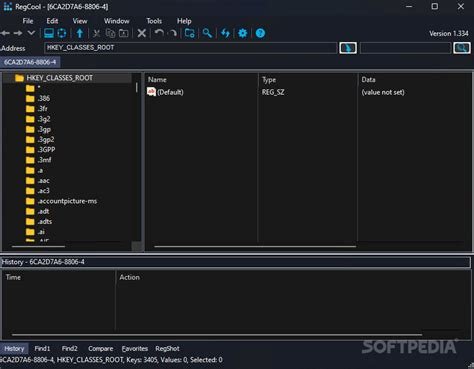Click the tree pane vertical scrollbar thumb
The image size is (474, 369).
coord(136,88)
